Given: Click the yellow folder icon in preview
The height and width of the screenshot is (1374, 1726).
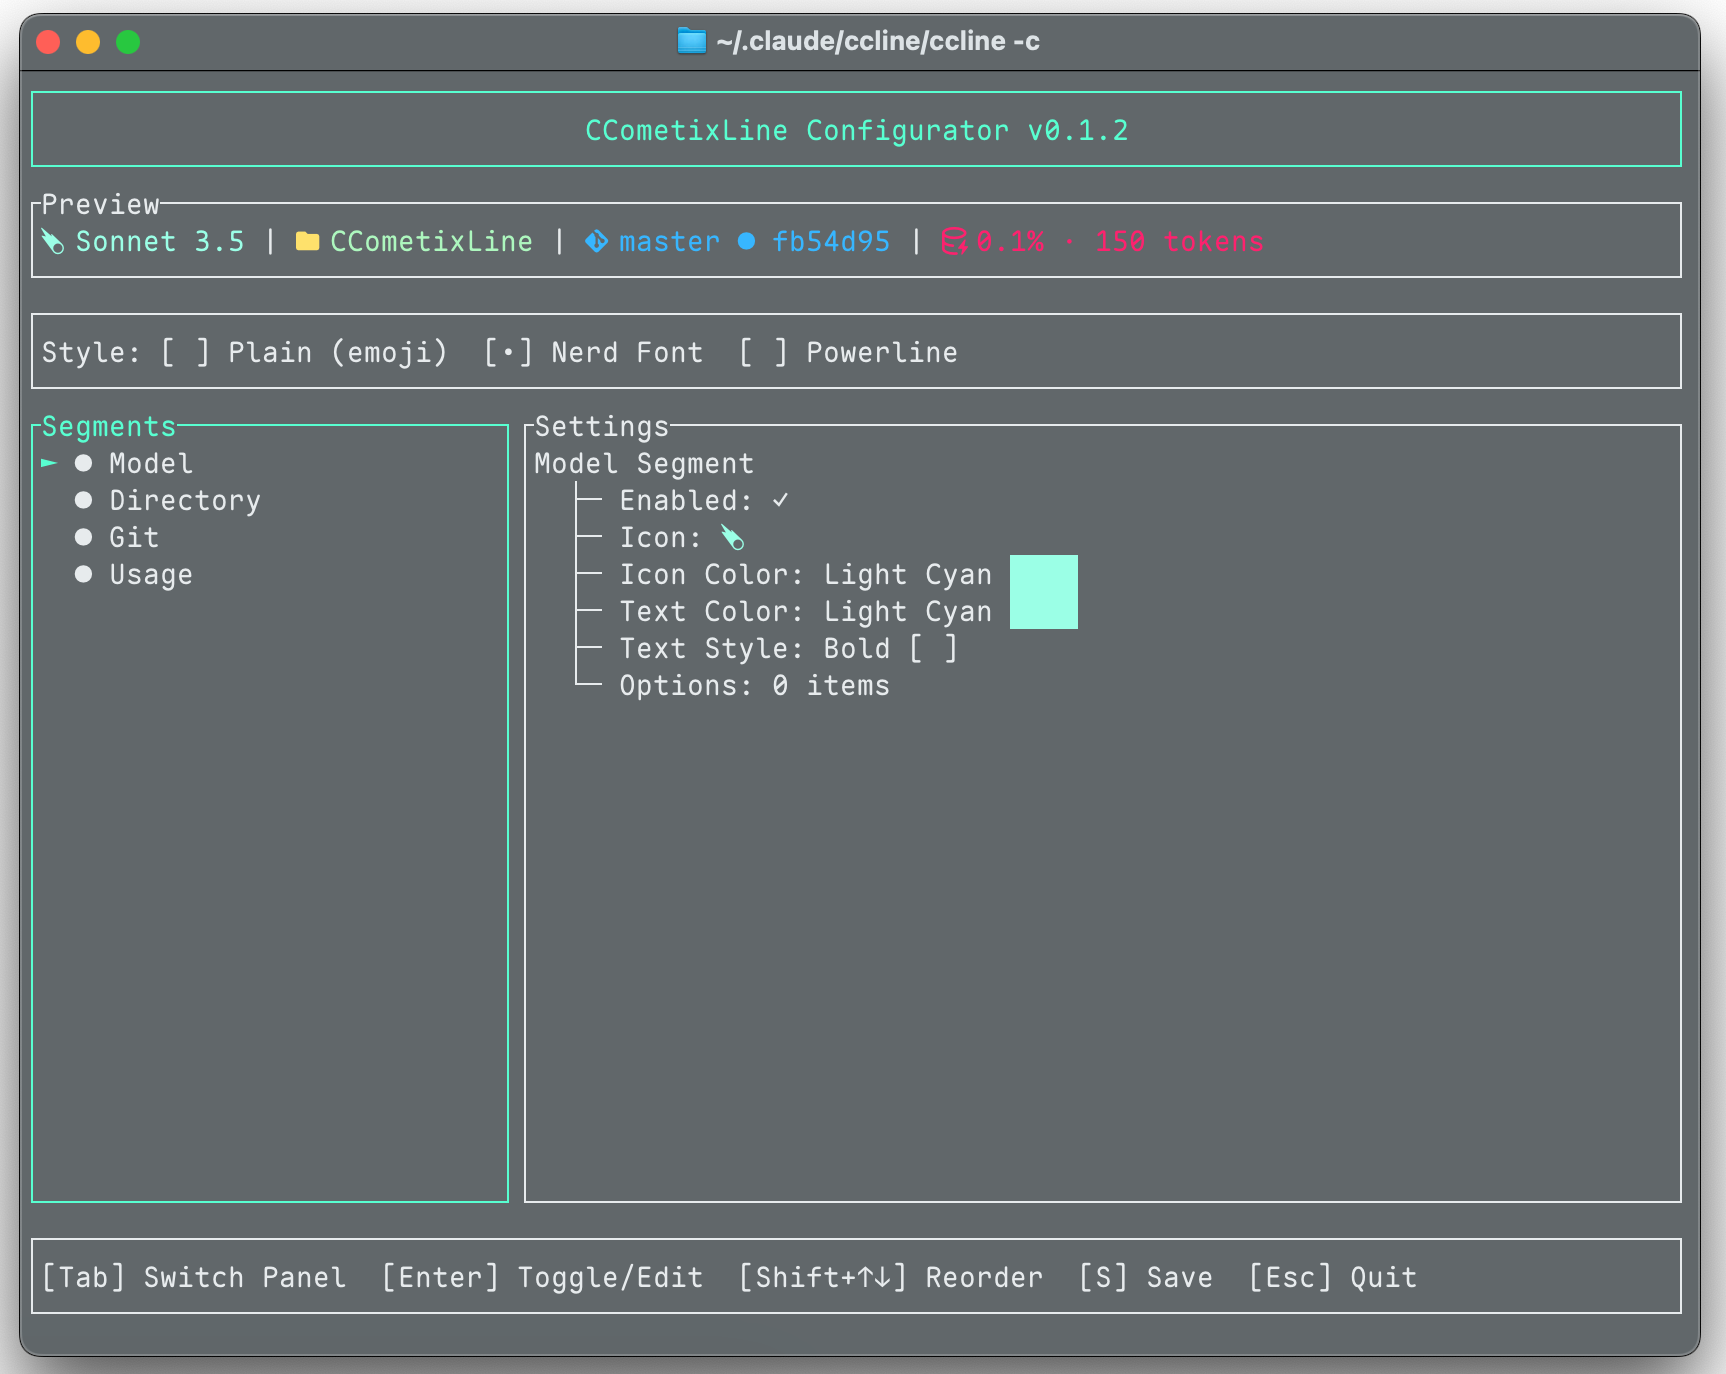Looking at the screenshot, I should click(x=307, y=242).
